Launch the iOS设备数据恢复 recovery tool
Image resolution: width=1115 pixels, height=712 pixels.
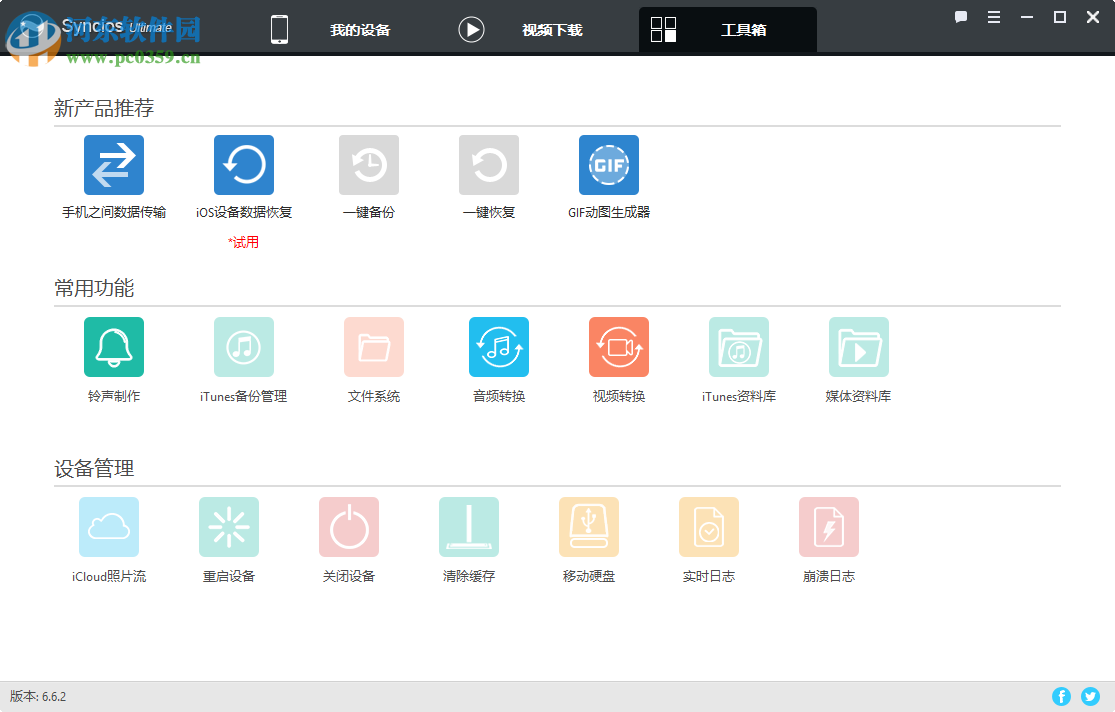pos(243,164)
